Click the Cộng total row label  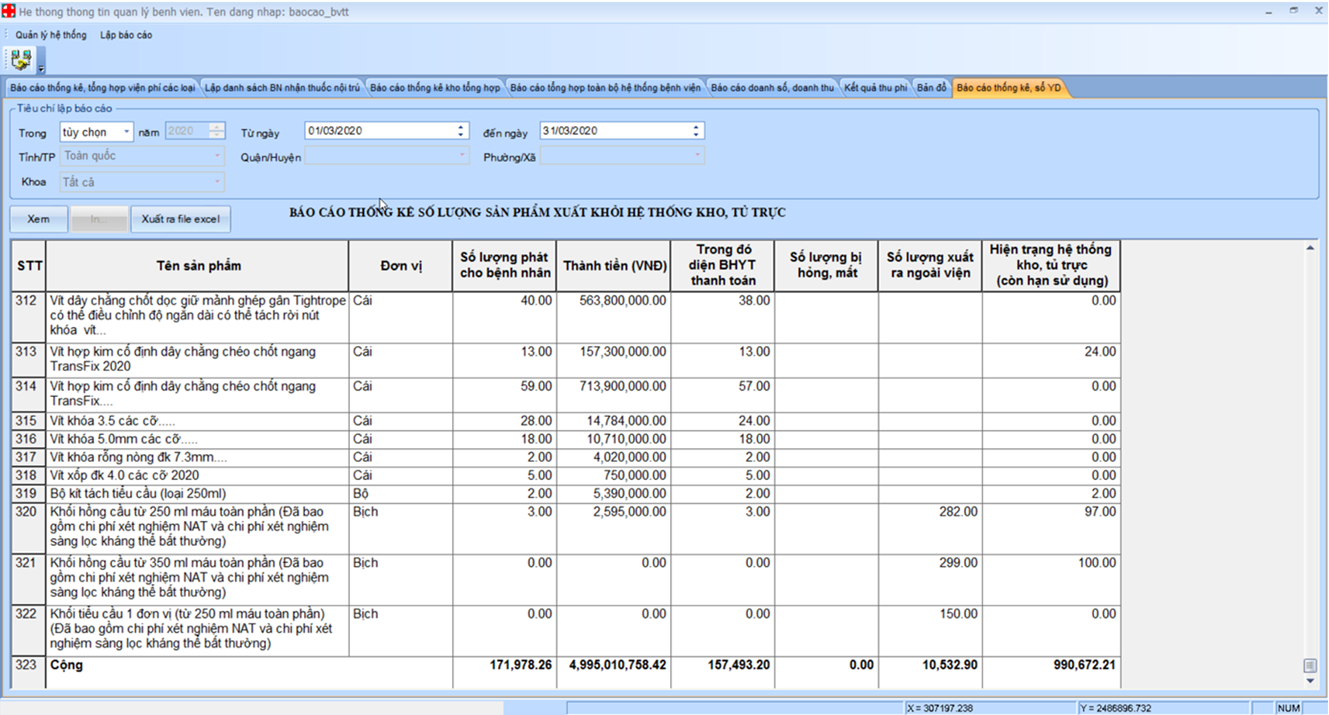pyautogui.click(x=67, y=665)
